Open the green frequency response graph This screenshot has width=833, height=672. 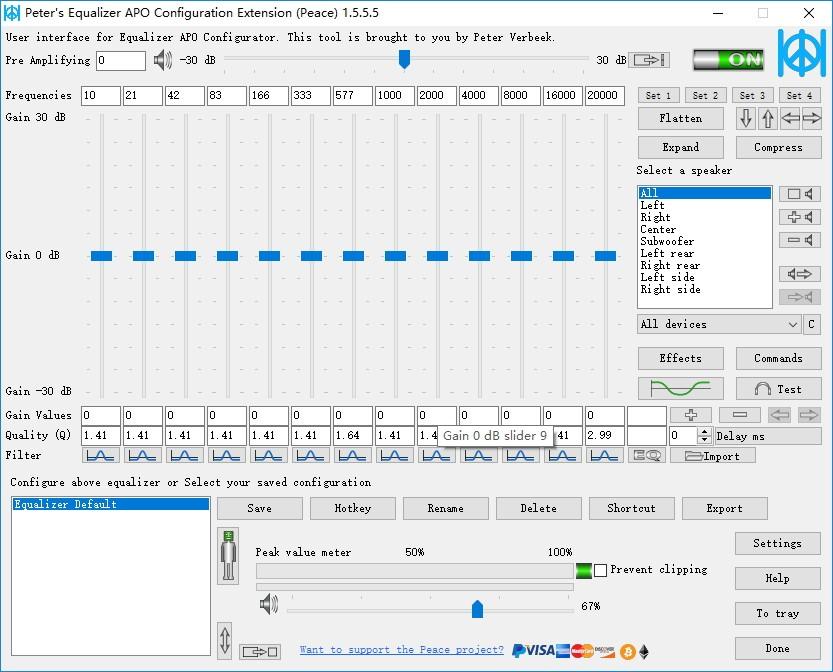point(681,389)
